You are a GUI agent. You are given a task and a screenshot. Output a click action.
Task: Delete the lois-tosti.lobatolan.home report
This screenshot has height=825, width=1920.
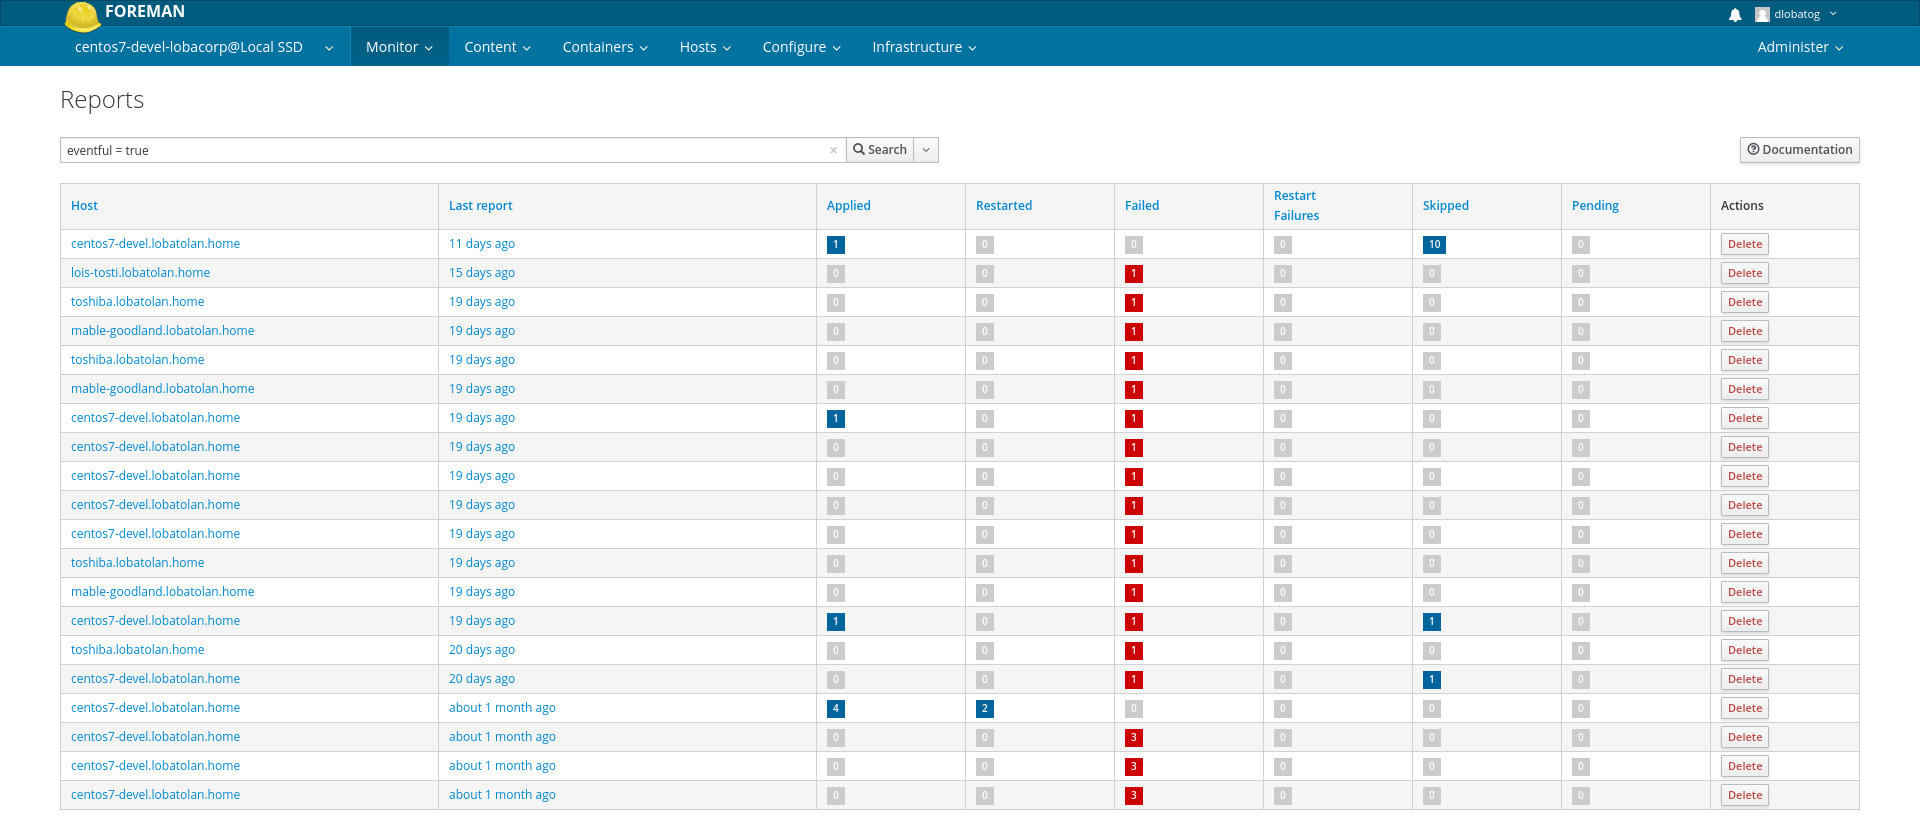tap(1744, 273)
